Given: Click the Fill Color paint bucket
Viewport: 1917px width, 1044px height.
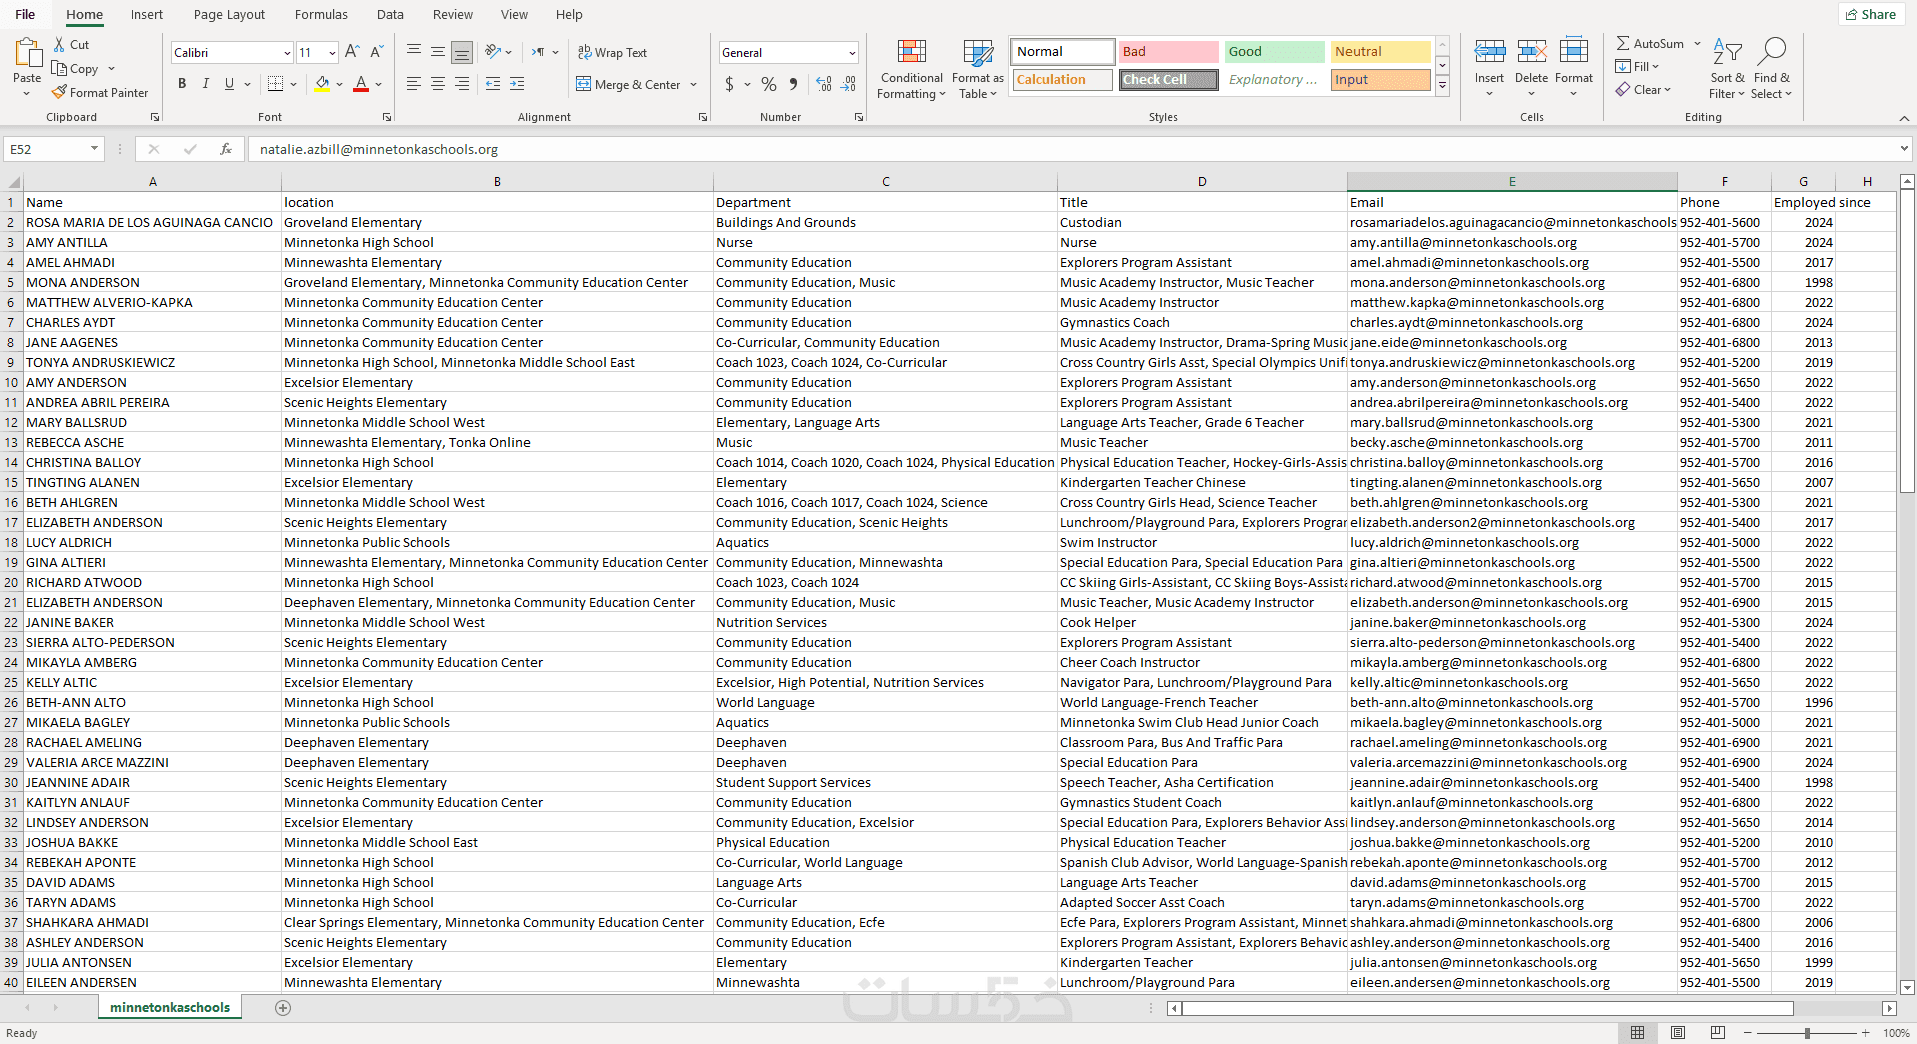Looking at the screenshot, I should pos(322,84).
